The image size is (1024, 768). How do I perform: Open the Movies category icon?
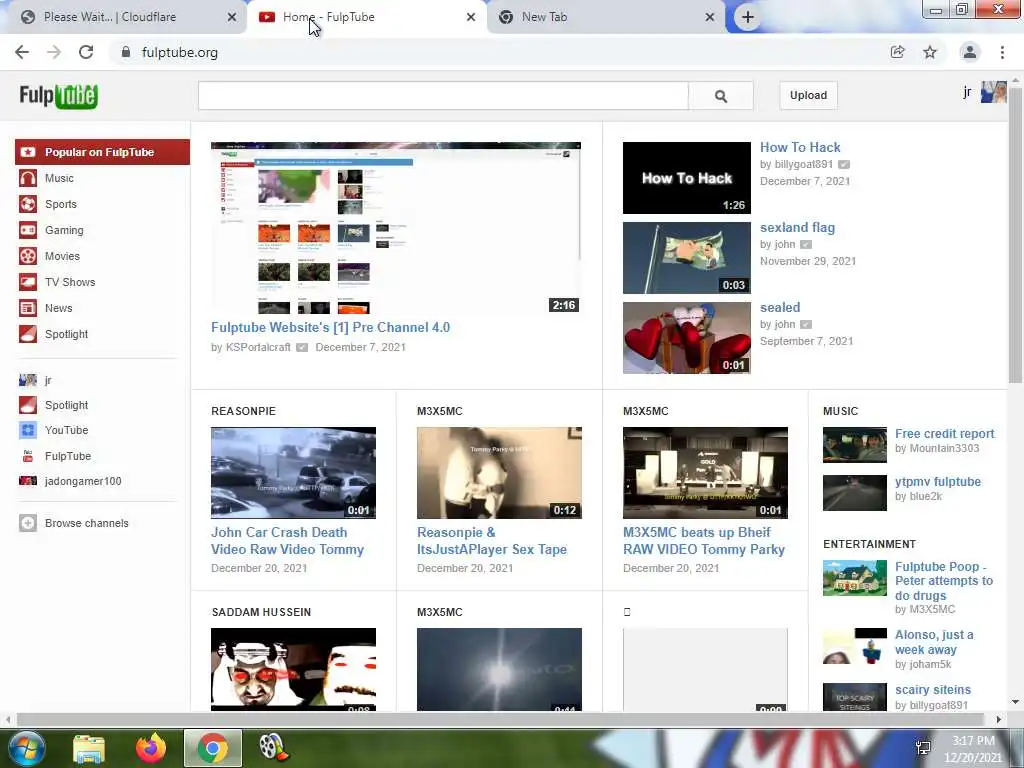pos(27,256)
